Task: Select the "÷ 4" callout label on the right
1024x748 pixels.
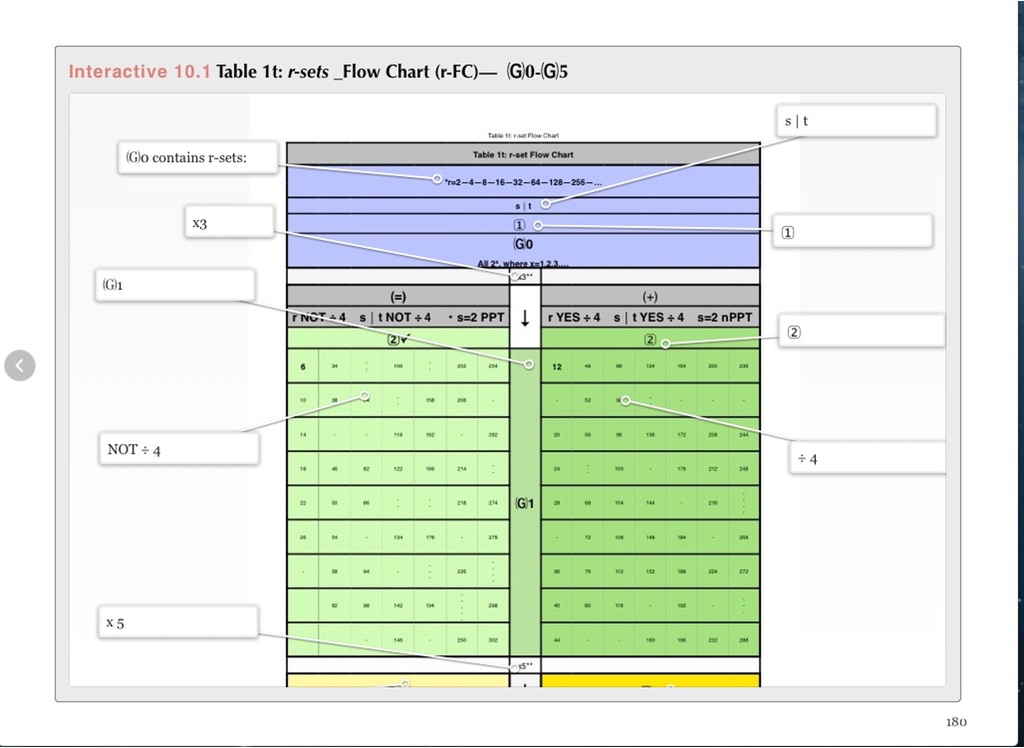Action: (x=866, y=458)
